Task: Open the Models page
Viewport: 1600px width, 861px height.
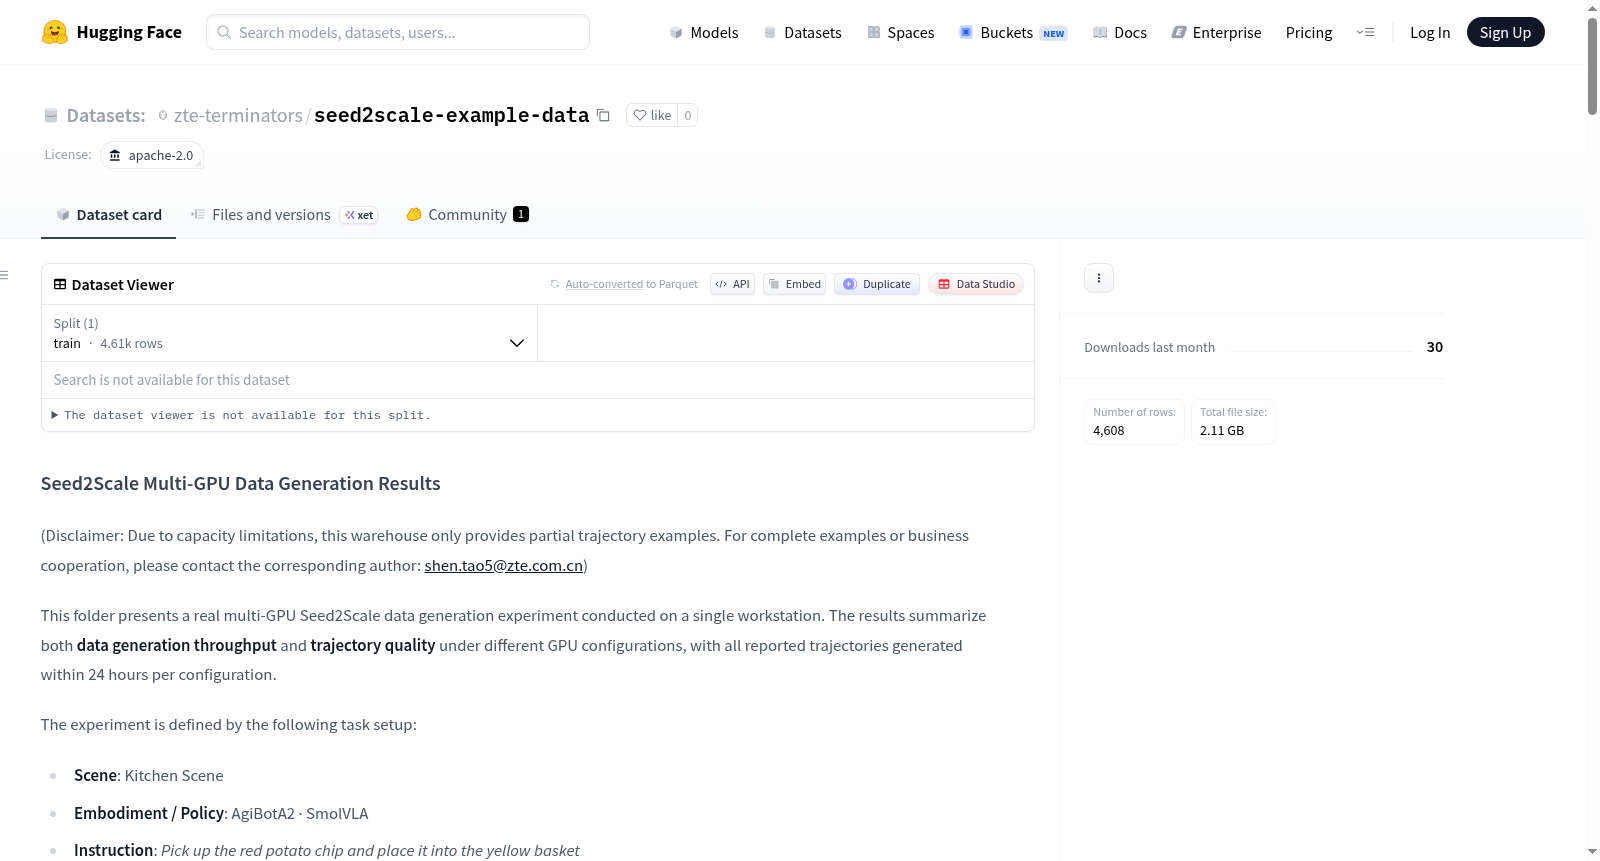Action: (704, 32)
